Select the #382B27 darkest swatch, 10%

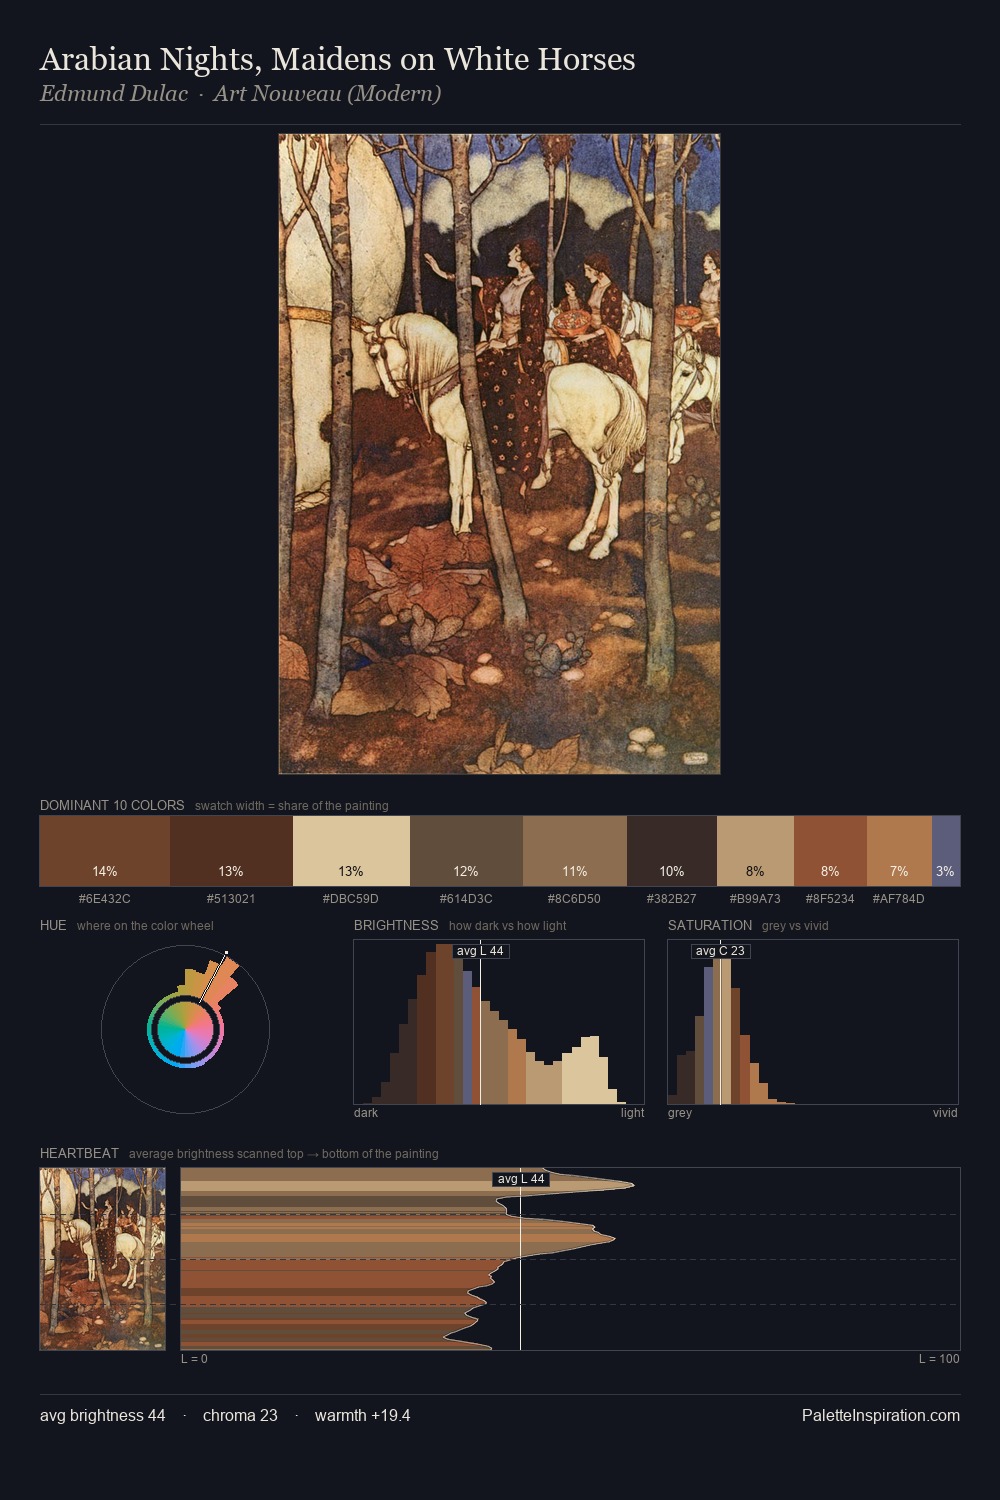pyautogui.click(x=672, y=851)
